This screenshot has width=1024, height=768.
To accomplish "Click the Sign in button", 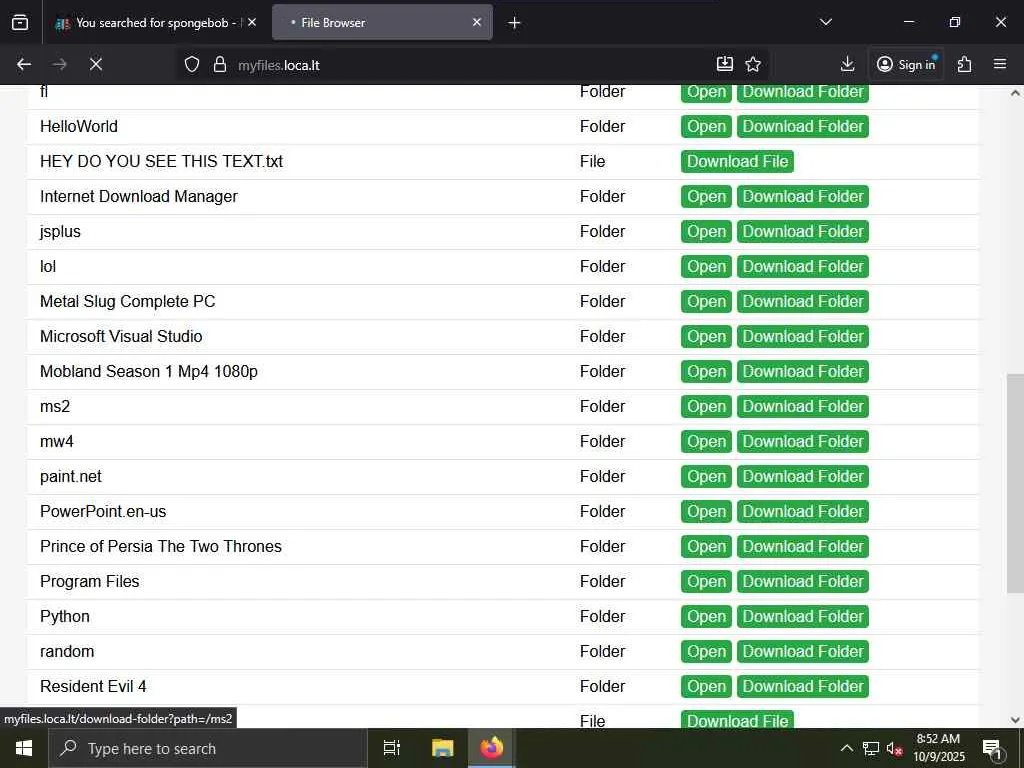I will pos(906,64).
